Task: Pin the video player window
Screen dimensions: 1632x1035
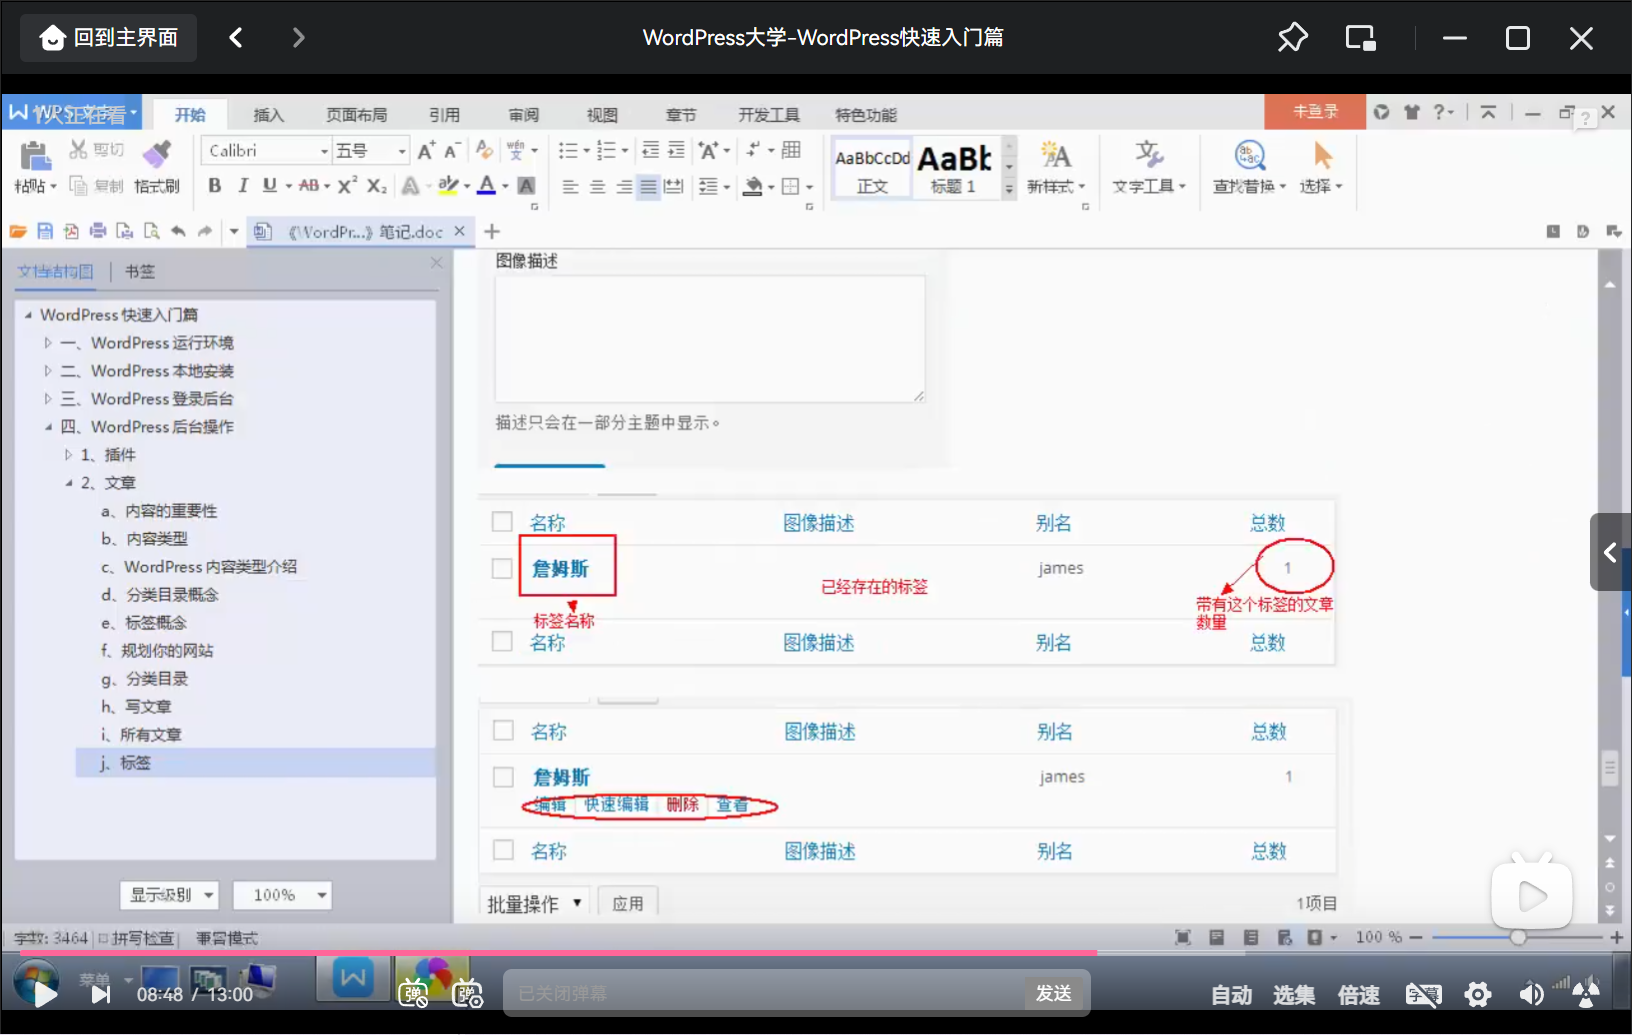Action: tap(1293, 38)
